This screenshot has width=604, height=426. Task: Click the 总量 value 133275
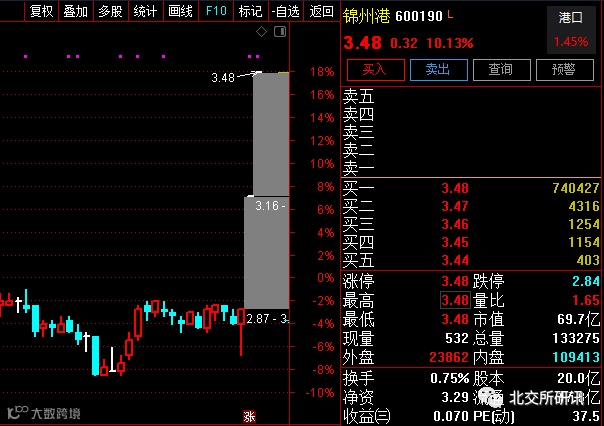[x=576, y=338]
